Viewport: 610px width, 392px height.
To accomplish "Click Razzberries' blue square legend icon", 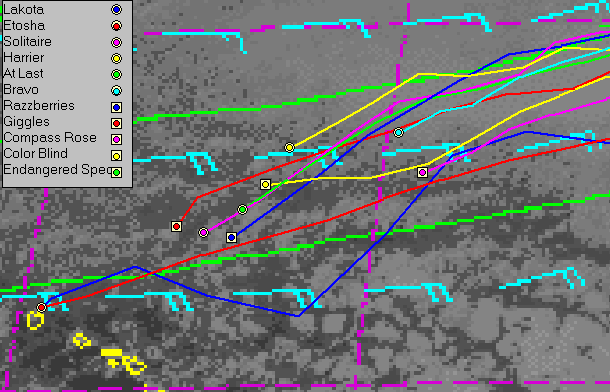I will coord(116,107).
